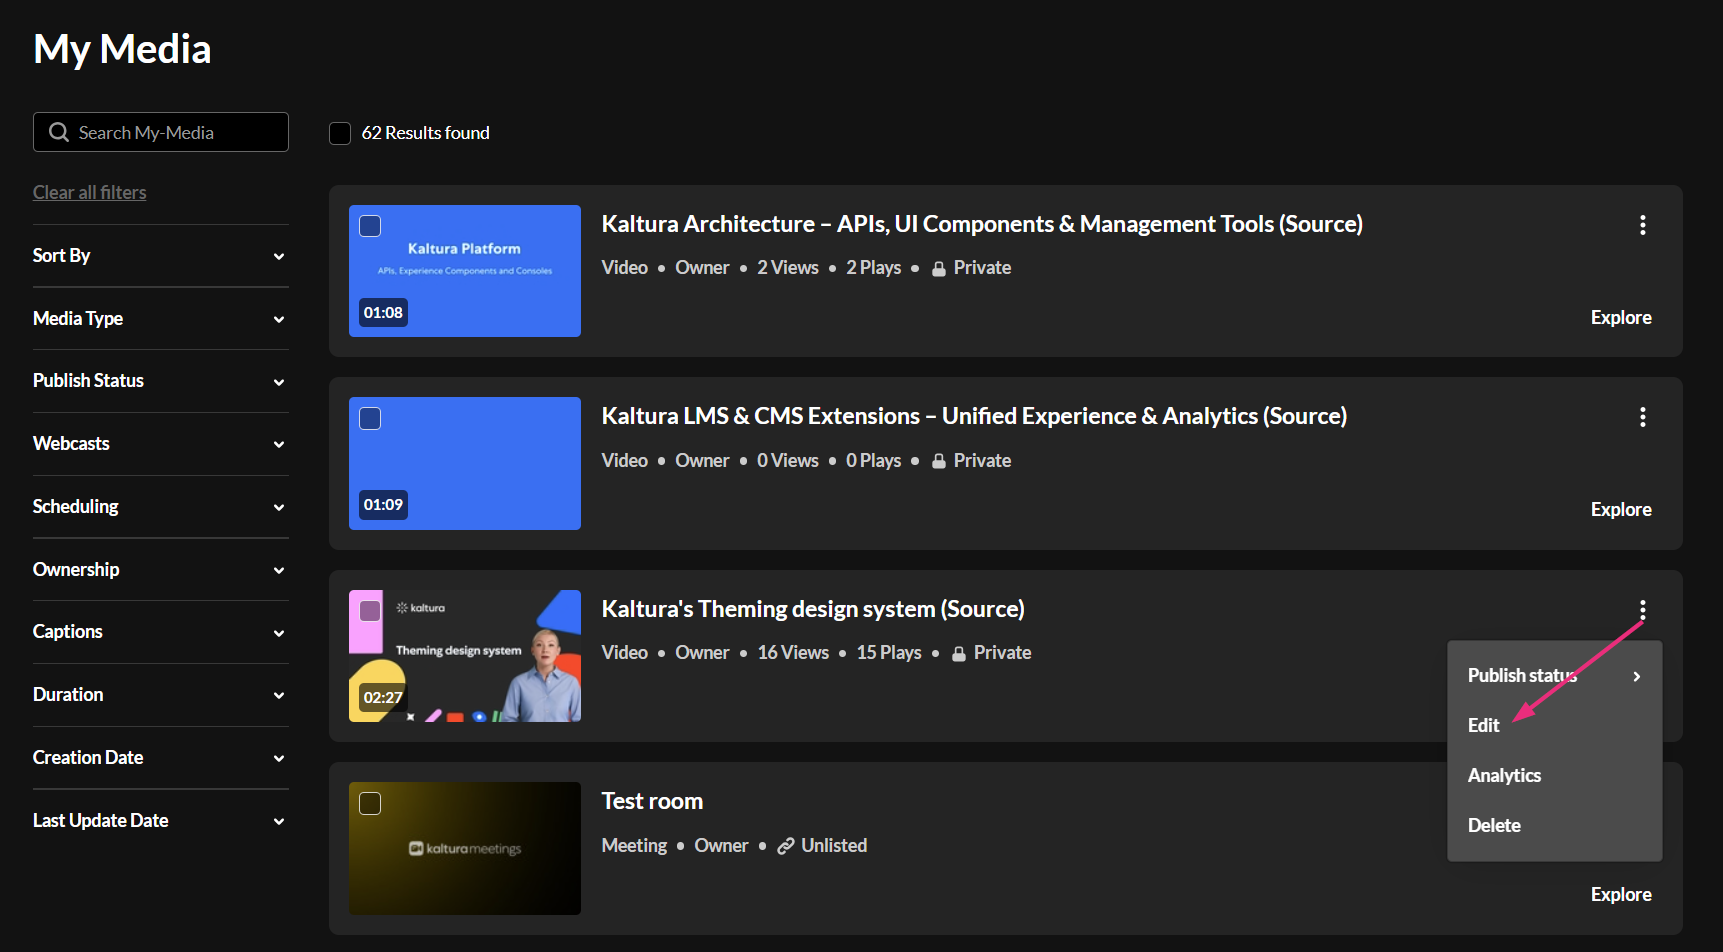1723x952 pixels.
Task: Click the Unlisted status on Test room
Action: point(834,846)
